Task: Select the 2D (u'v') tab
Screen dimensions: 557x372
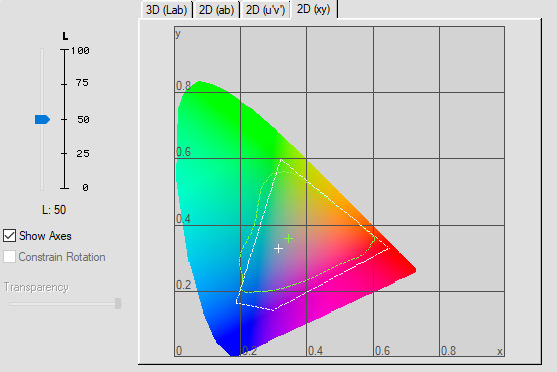Action: point(265,10)
